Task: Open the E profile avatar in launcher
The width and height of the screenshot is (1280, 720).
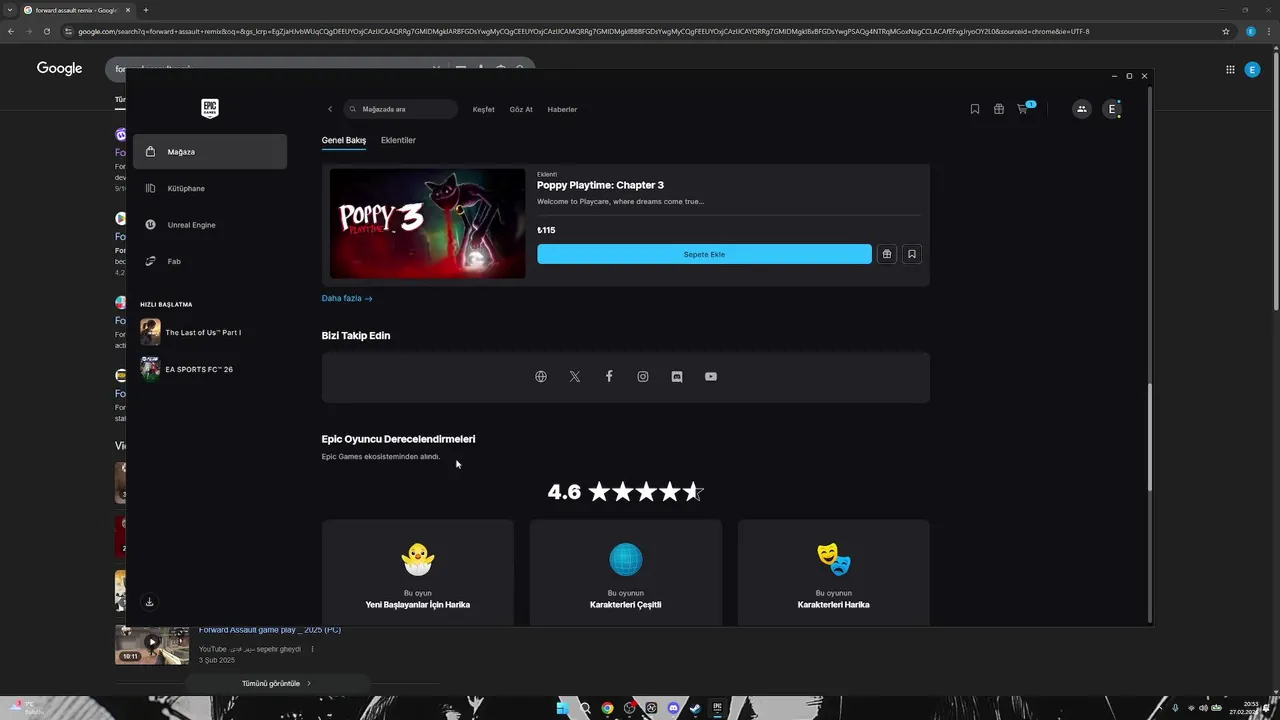Action: click(x=1112, y=109)
